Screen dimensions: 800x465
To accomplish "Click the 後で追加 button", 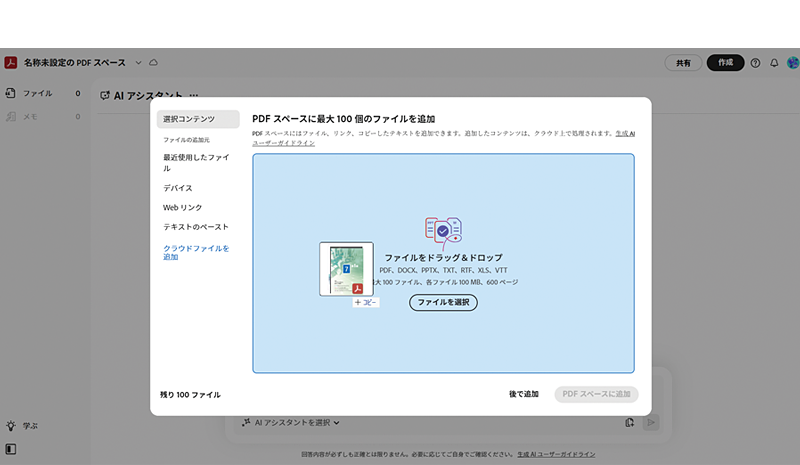I will (x=523, y=394).
